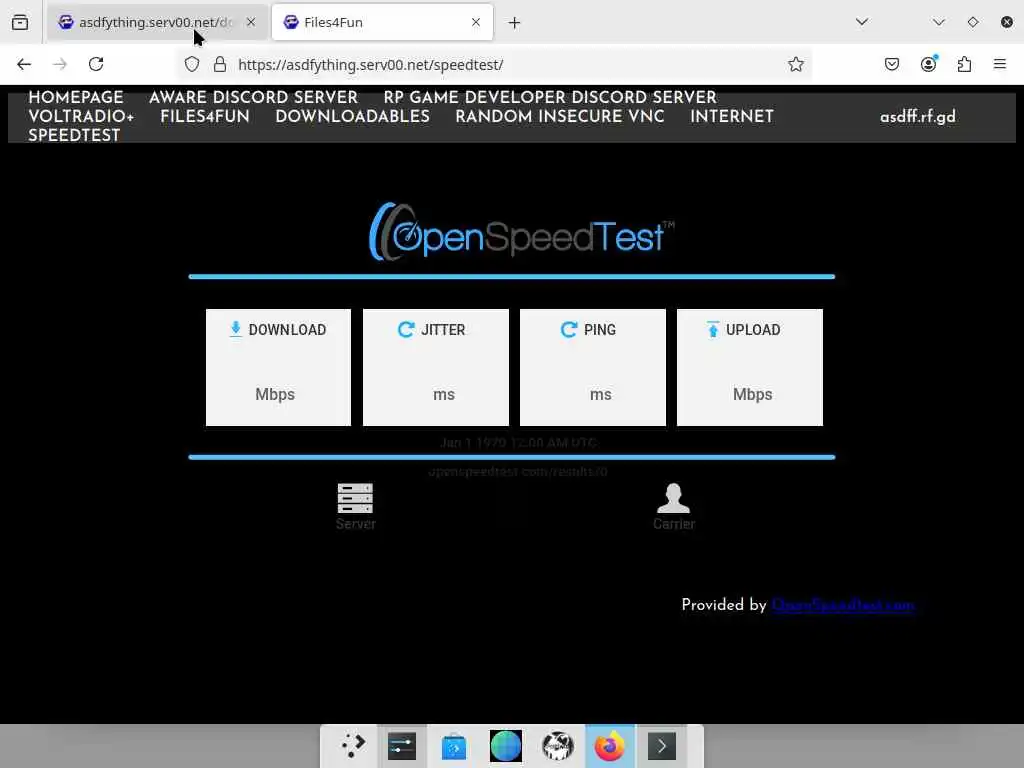Open a new tab with plus button
Screen dimensions: 1024x768
coord(515,23)
